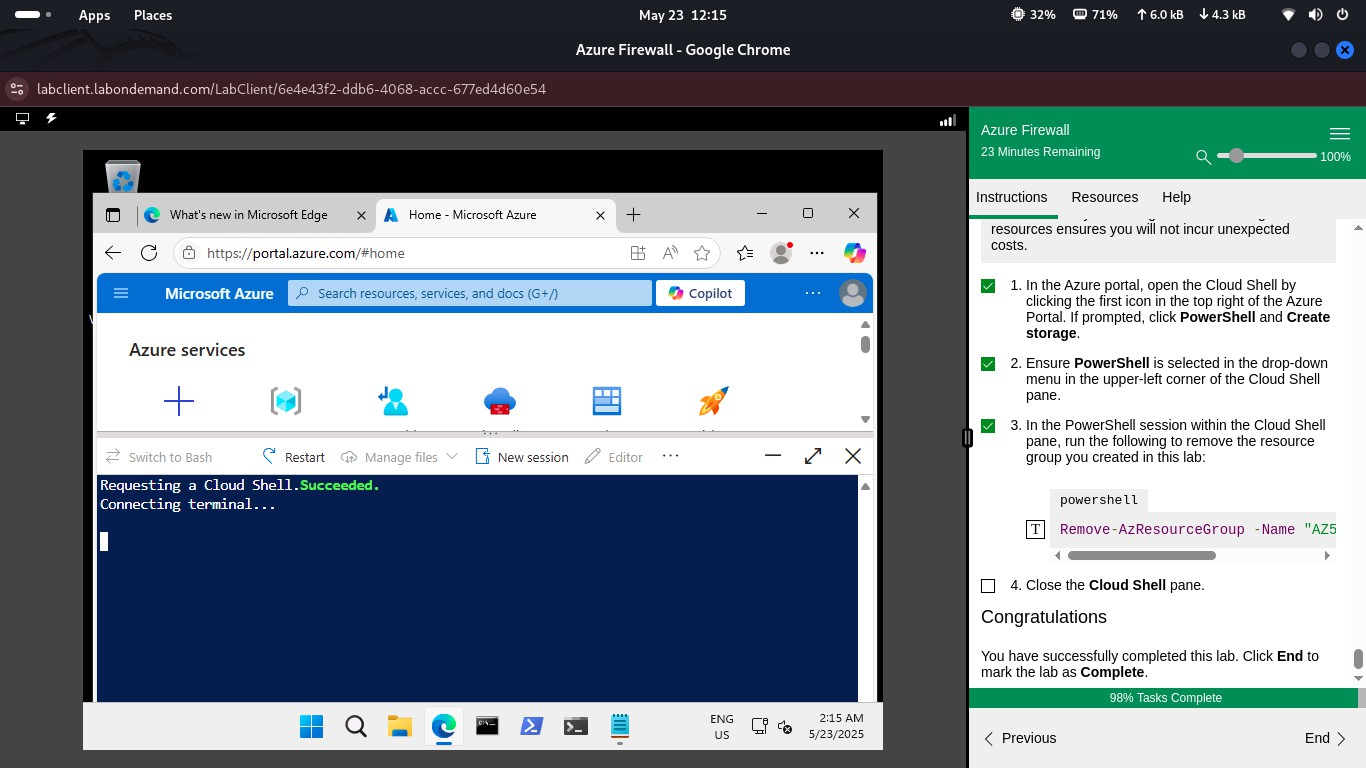Open Notepad from the Windows taskbar

(619, 726)
